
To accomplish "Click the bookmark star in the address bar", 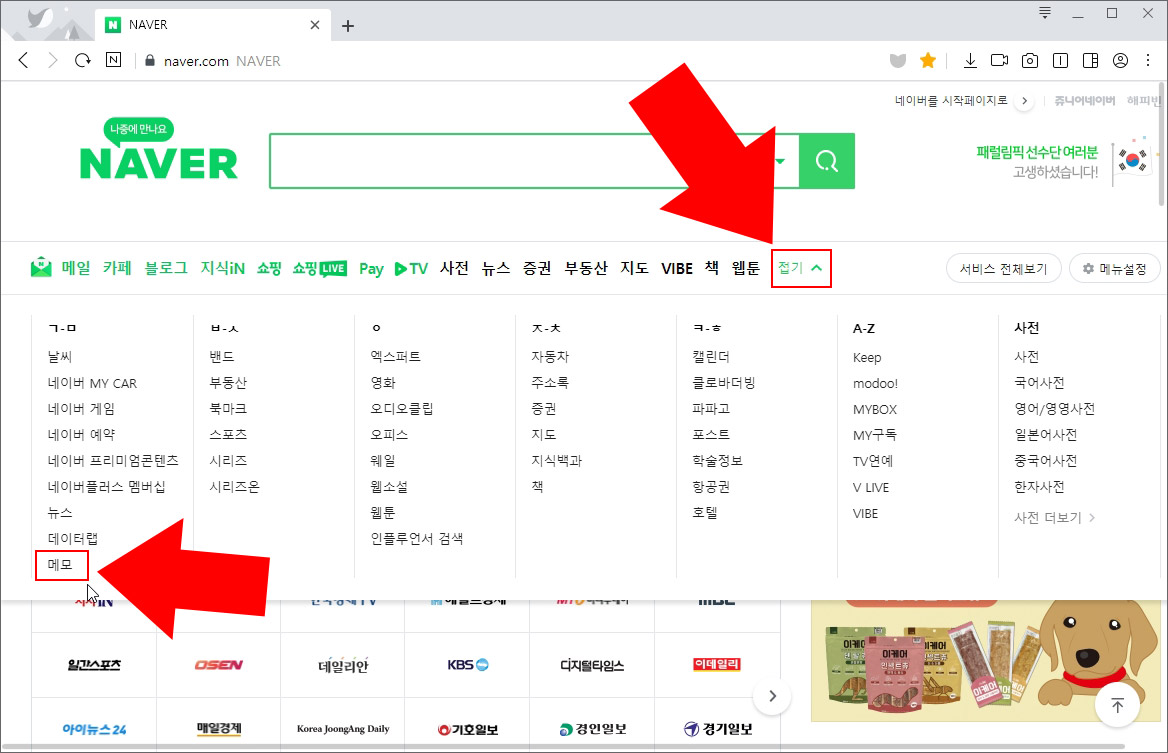I will pyautogui.click(x=927, y=60).
